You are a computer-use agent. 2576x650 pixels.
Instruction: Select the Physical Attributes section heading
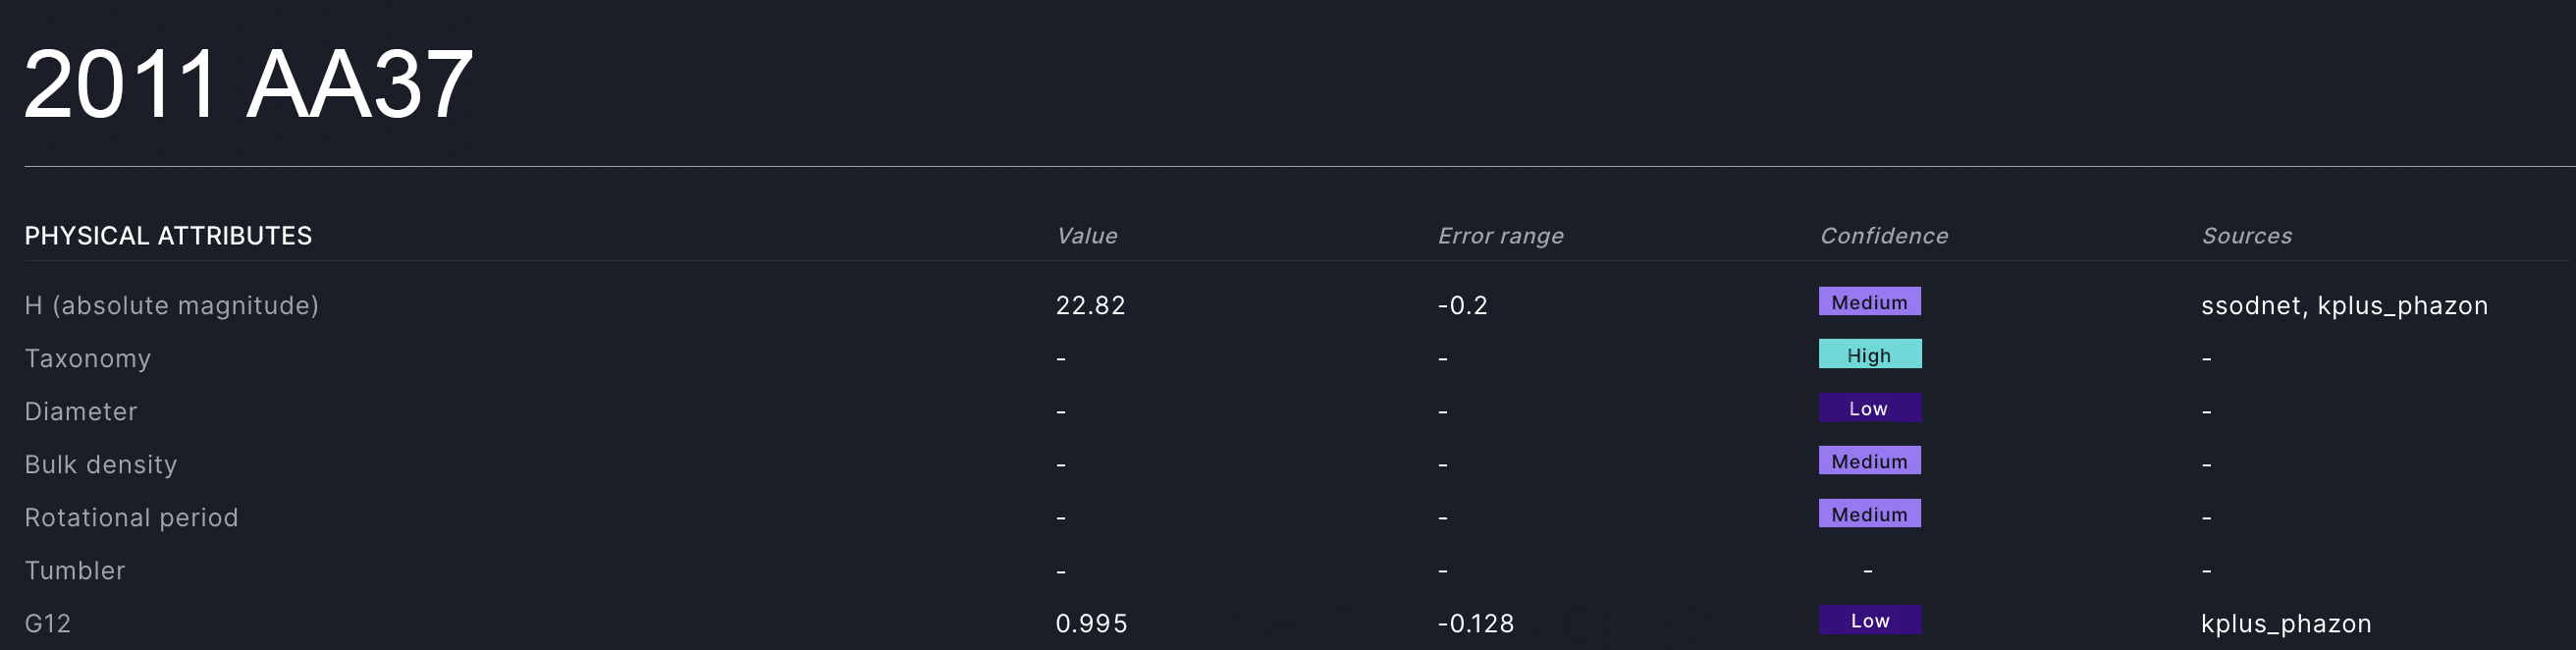[x=168, y=236]
